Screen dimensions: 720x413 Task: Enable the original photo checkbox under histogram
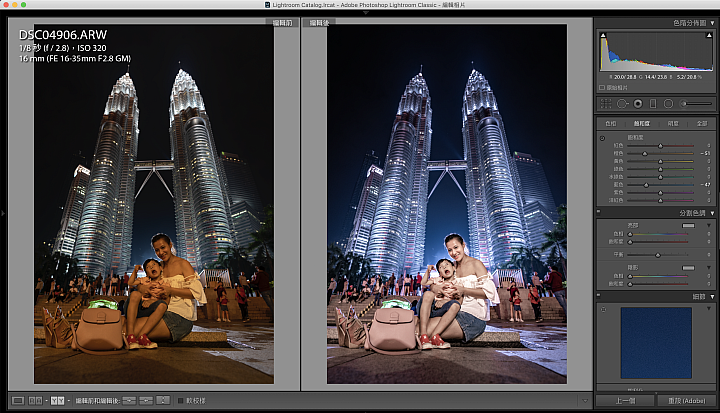[602, 87]
